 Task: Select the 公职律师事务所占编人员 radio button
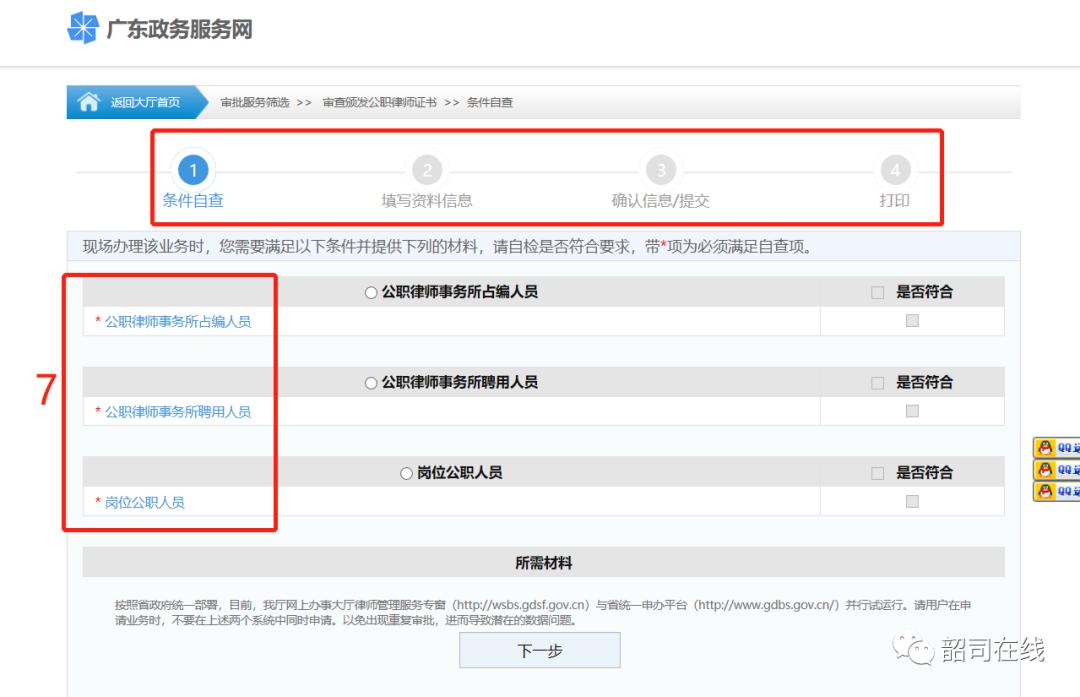tap(371, 293)
